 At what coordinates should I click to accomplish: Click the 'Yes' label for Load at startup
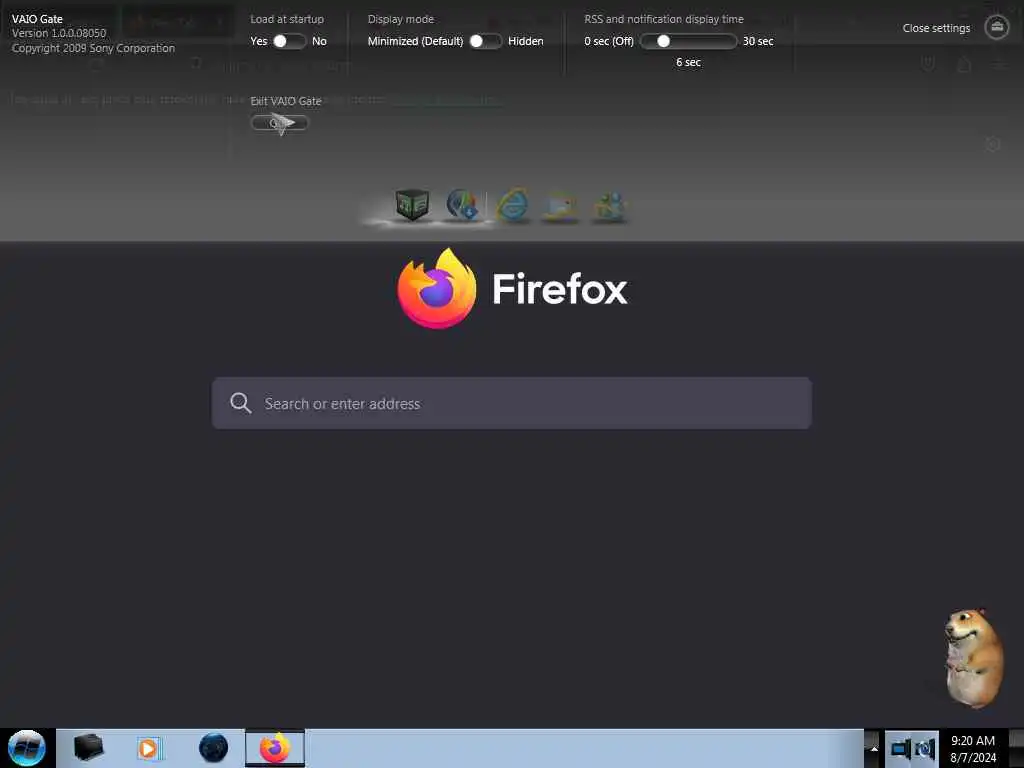tap(259, 41)
